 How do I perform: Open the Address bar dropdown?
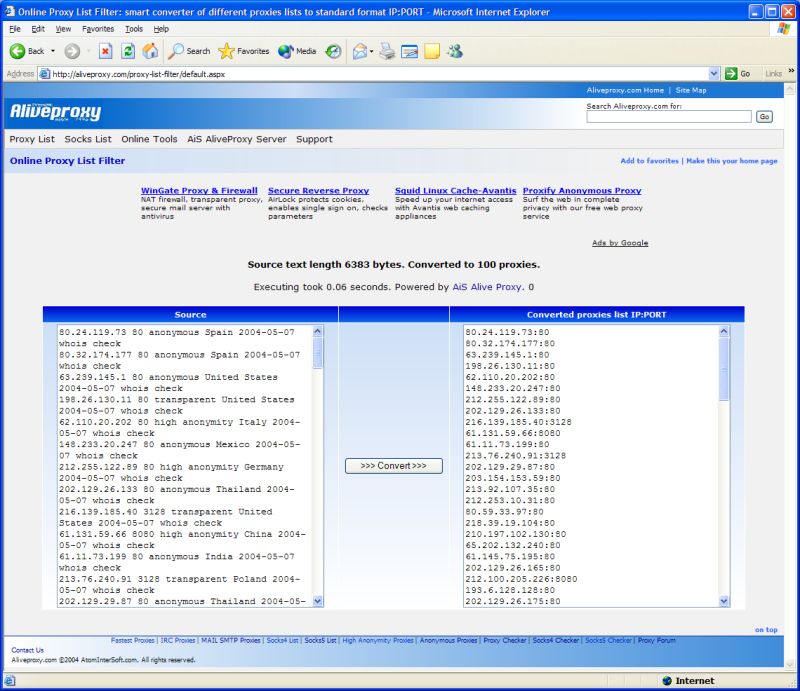[713, 73]
